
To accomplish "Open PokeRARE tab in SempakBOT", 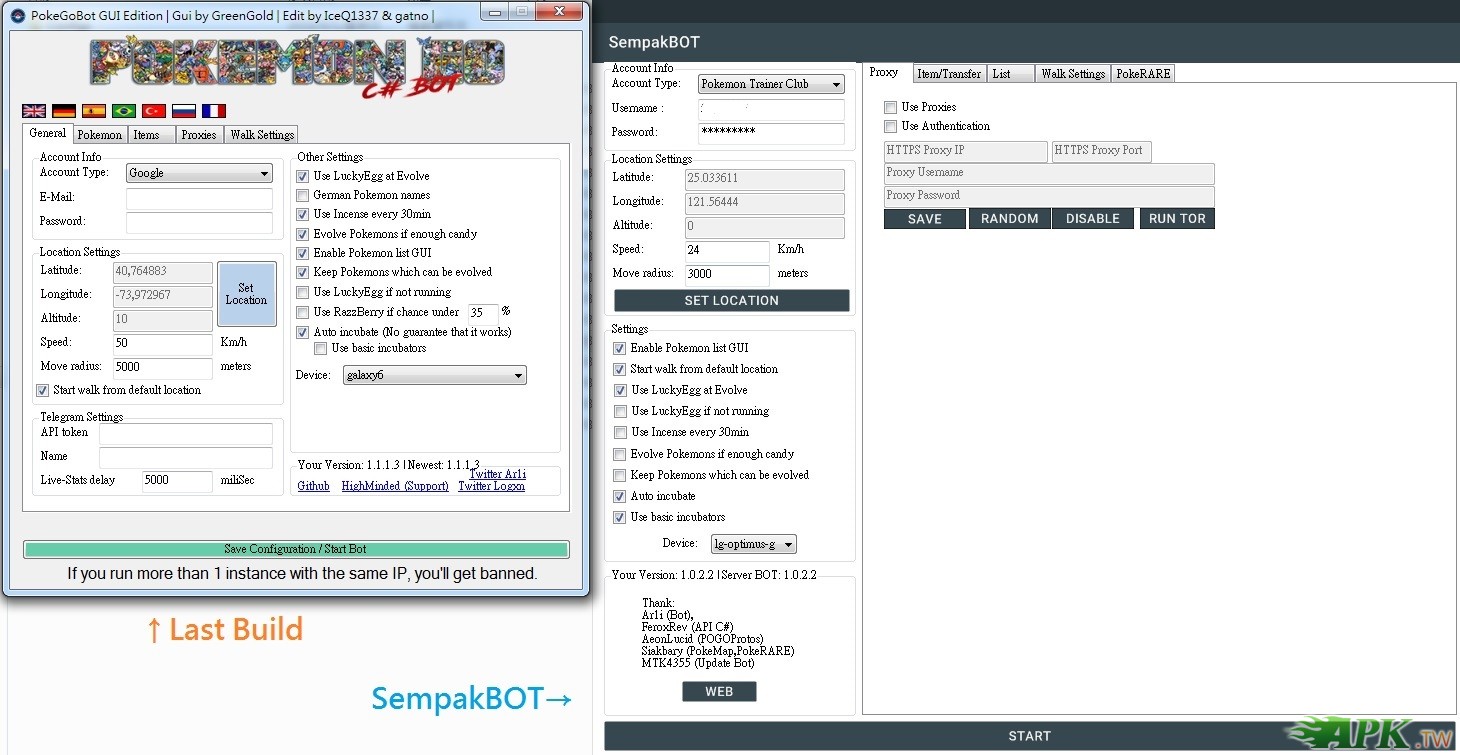I will click(1143, 74).
